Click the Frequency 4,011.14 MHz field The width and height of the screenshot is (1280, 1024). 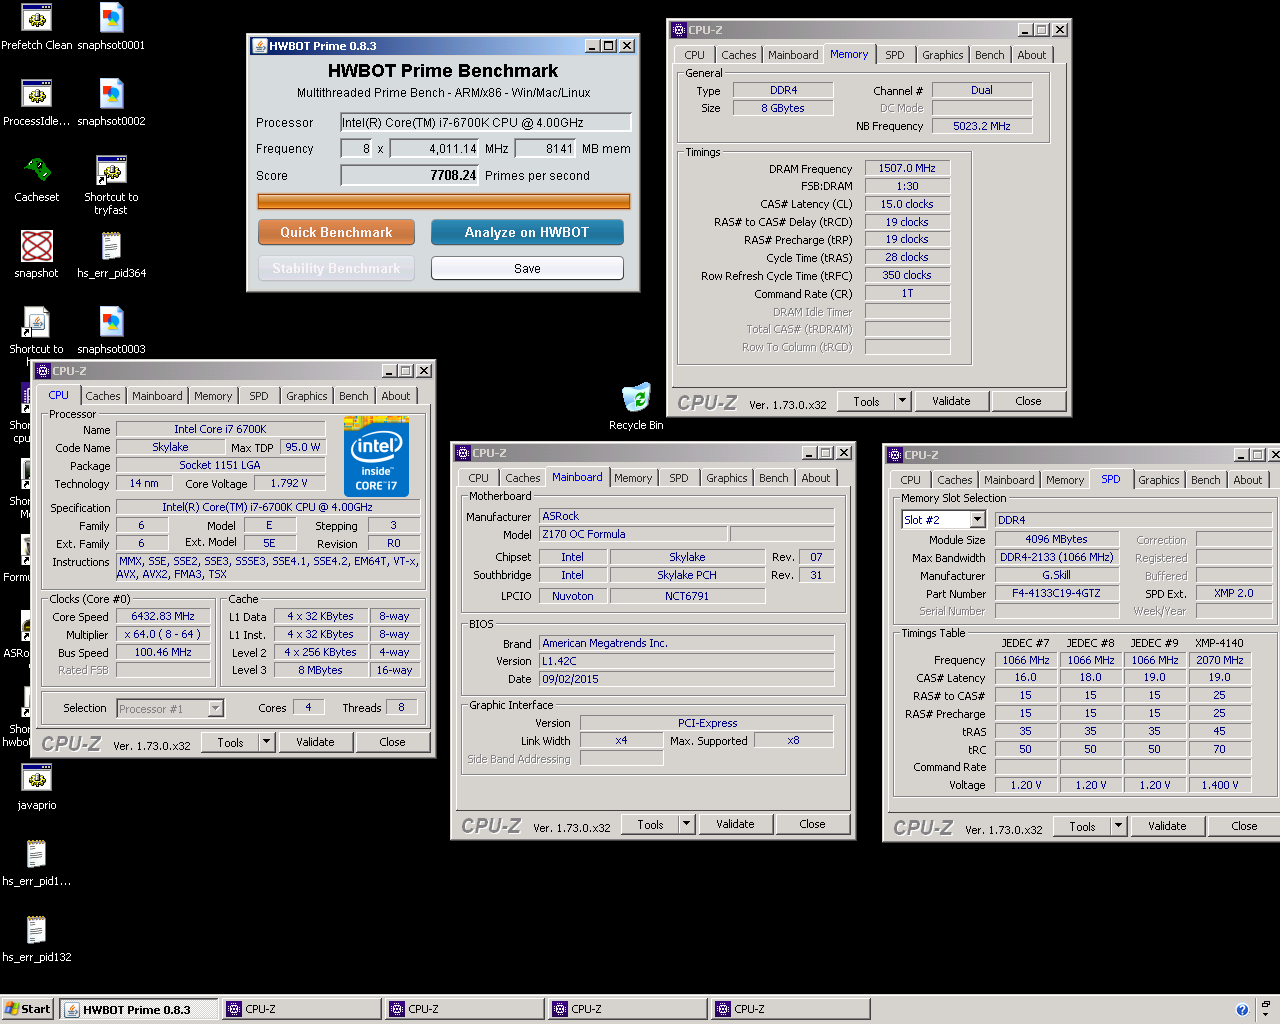coord(435,148)
